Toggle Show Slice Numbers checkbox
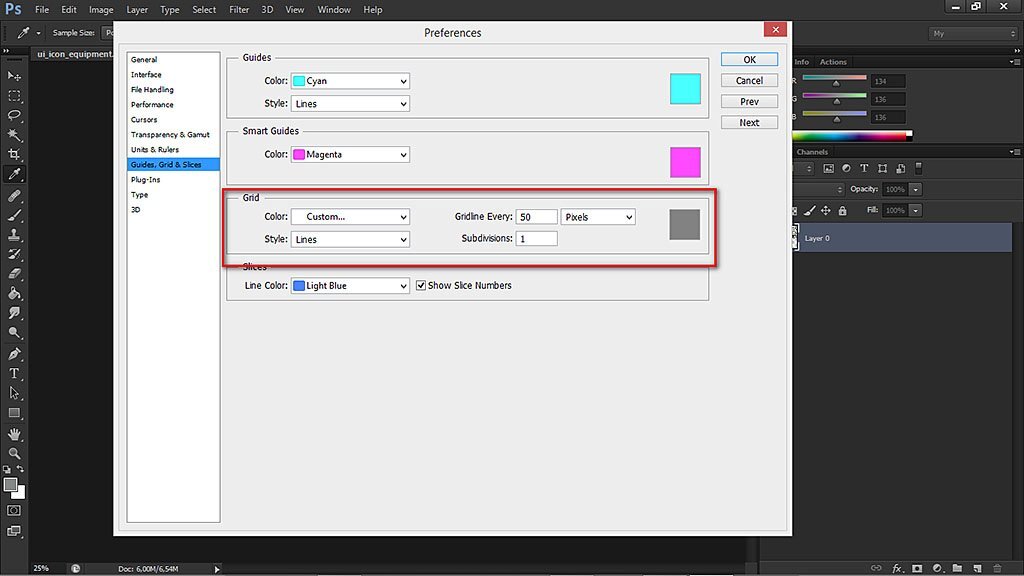 (x=421, y=286)
